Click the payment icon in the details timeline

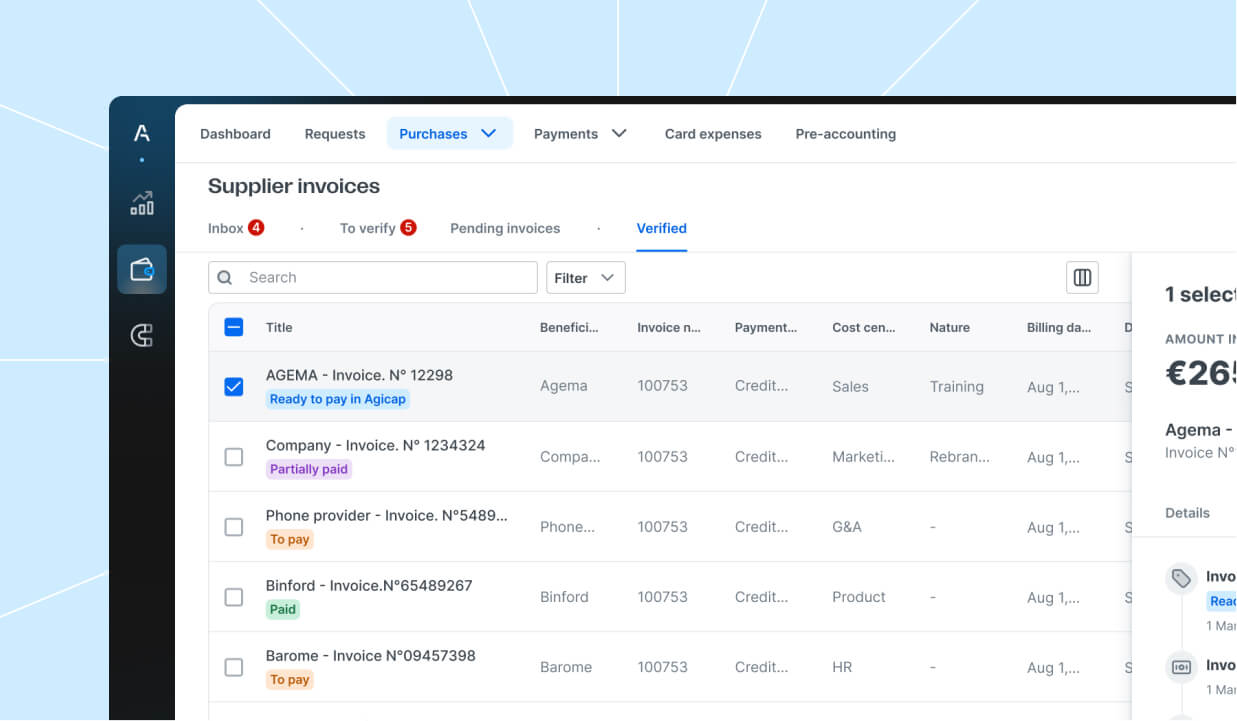point(1181,667)
